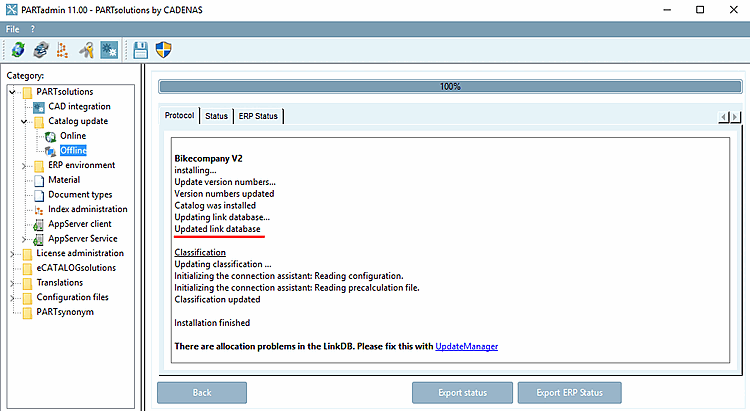750x411 pixels.
Task: Open the File menu
Action: (x=12, y=29)
